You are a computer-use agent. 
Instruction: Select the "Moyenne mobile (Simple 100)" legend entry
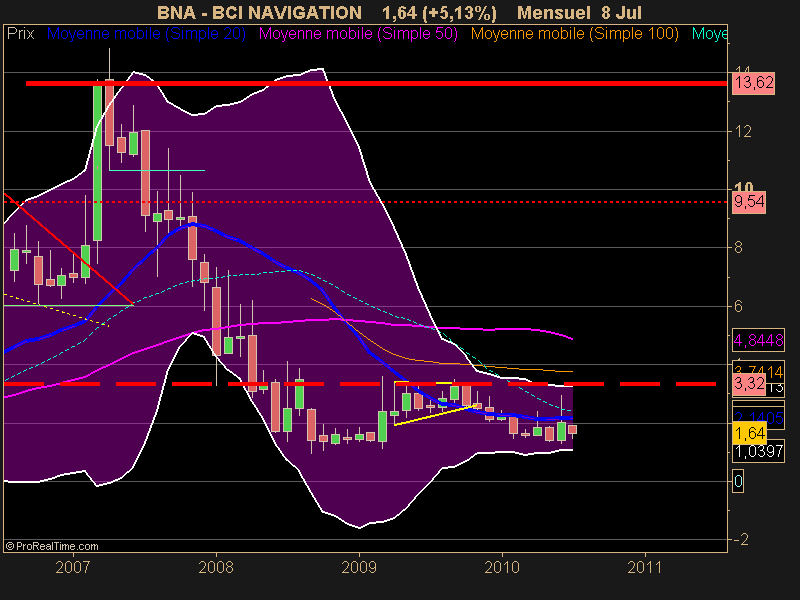tap(574, 34)
